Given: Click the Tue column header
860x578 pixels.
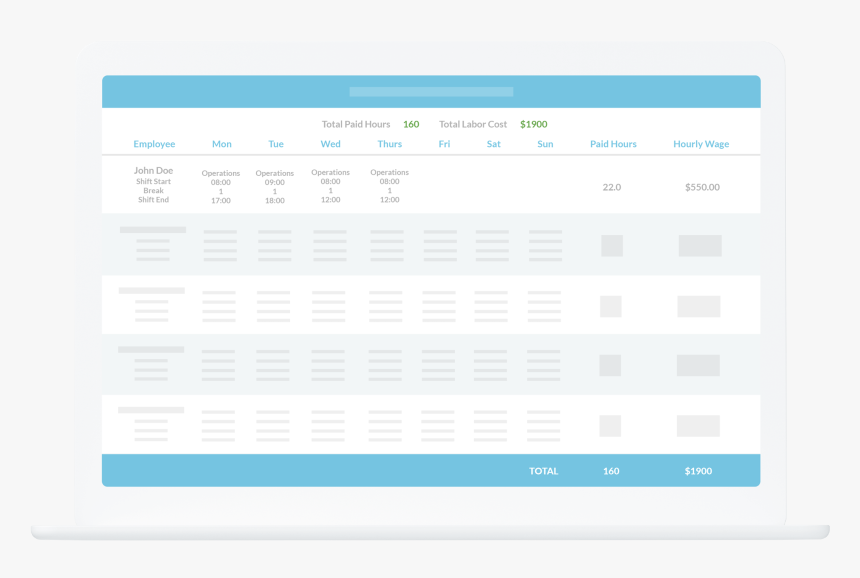Looking at the screenshot, I should click(275, 144).
